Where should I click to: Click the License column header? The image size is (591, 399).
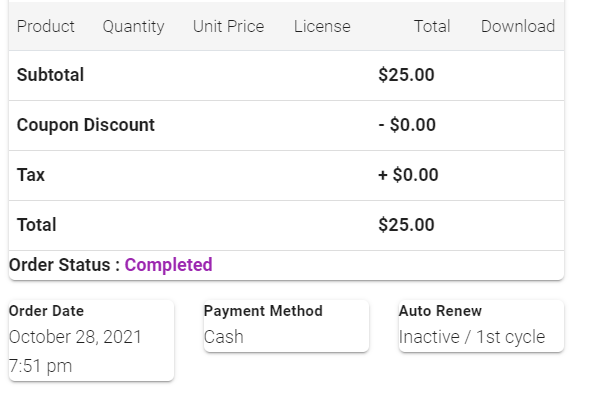point(322,26)
